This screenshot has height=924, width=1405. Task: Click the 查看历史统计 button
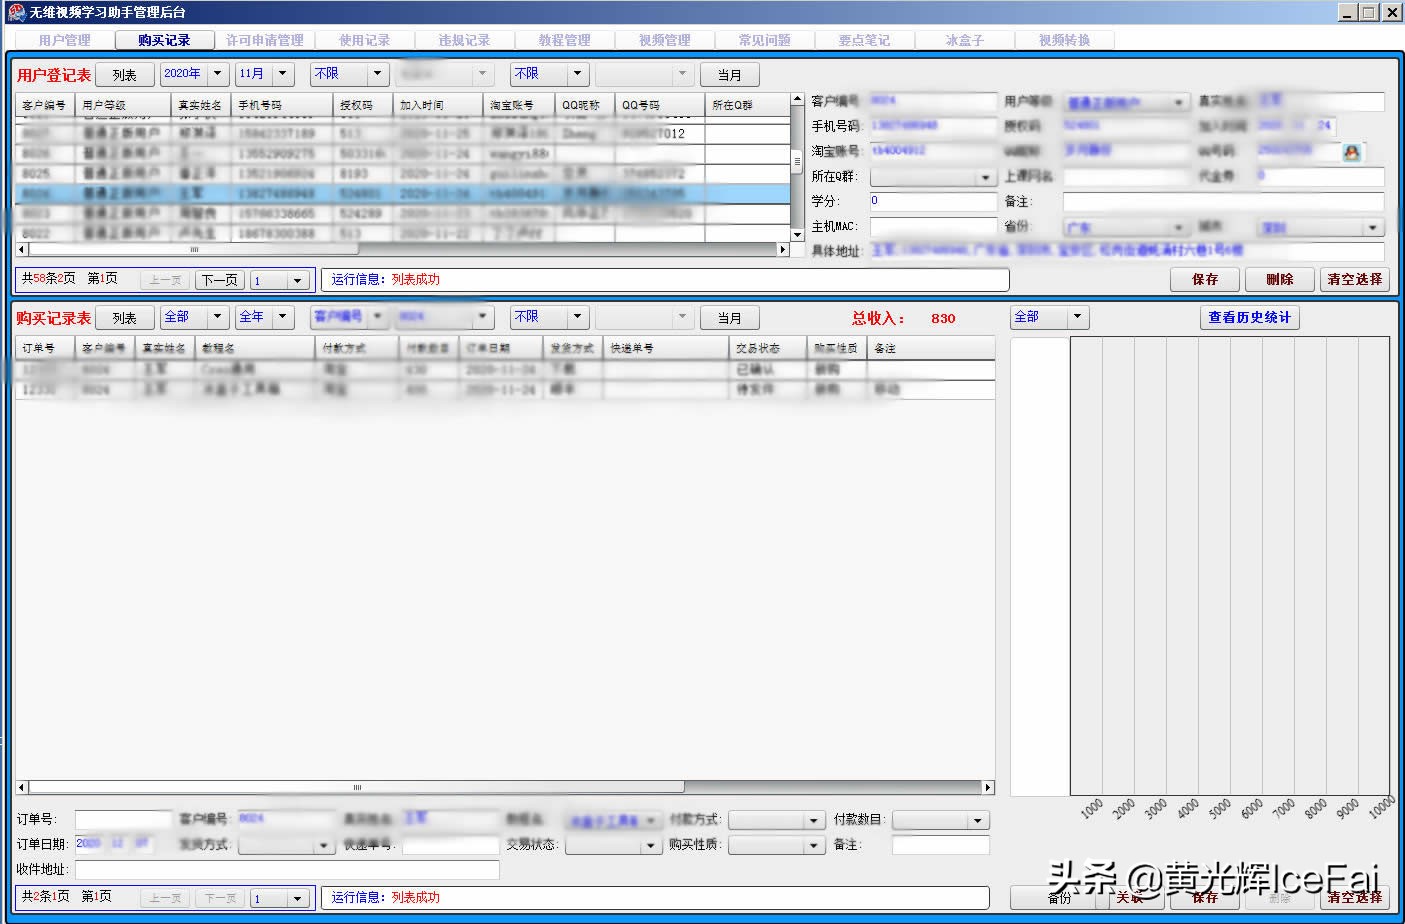click(1249, 317)
